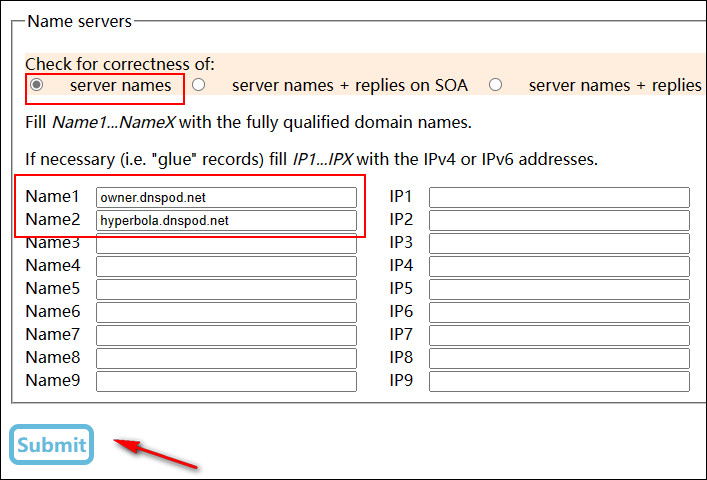Image resolution: width=707 pixels, height=480 pixels.
Task: Select the Name7 text field
Action: [x=226, y=335]
